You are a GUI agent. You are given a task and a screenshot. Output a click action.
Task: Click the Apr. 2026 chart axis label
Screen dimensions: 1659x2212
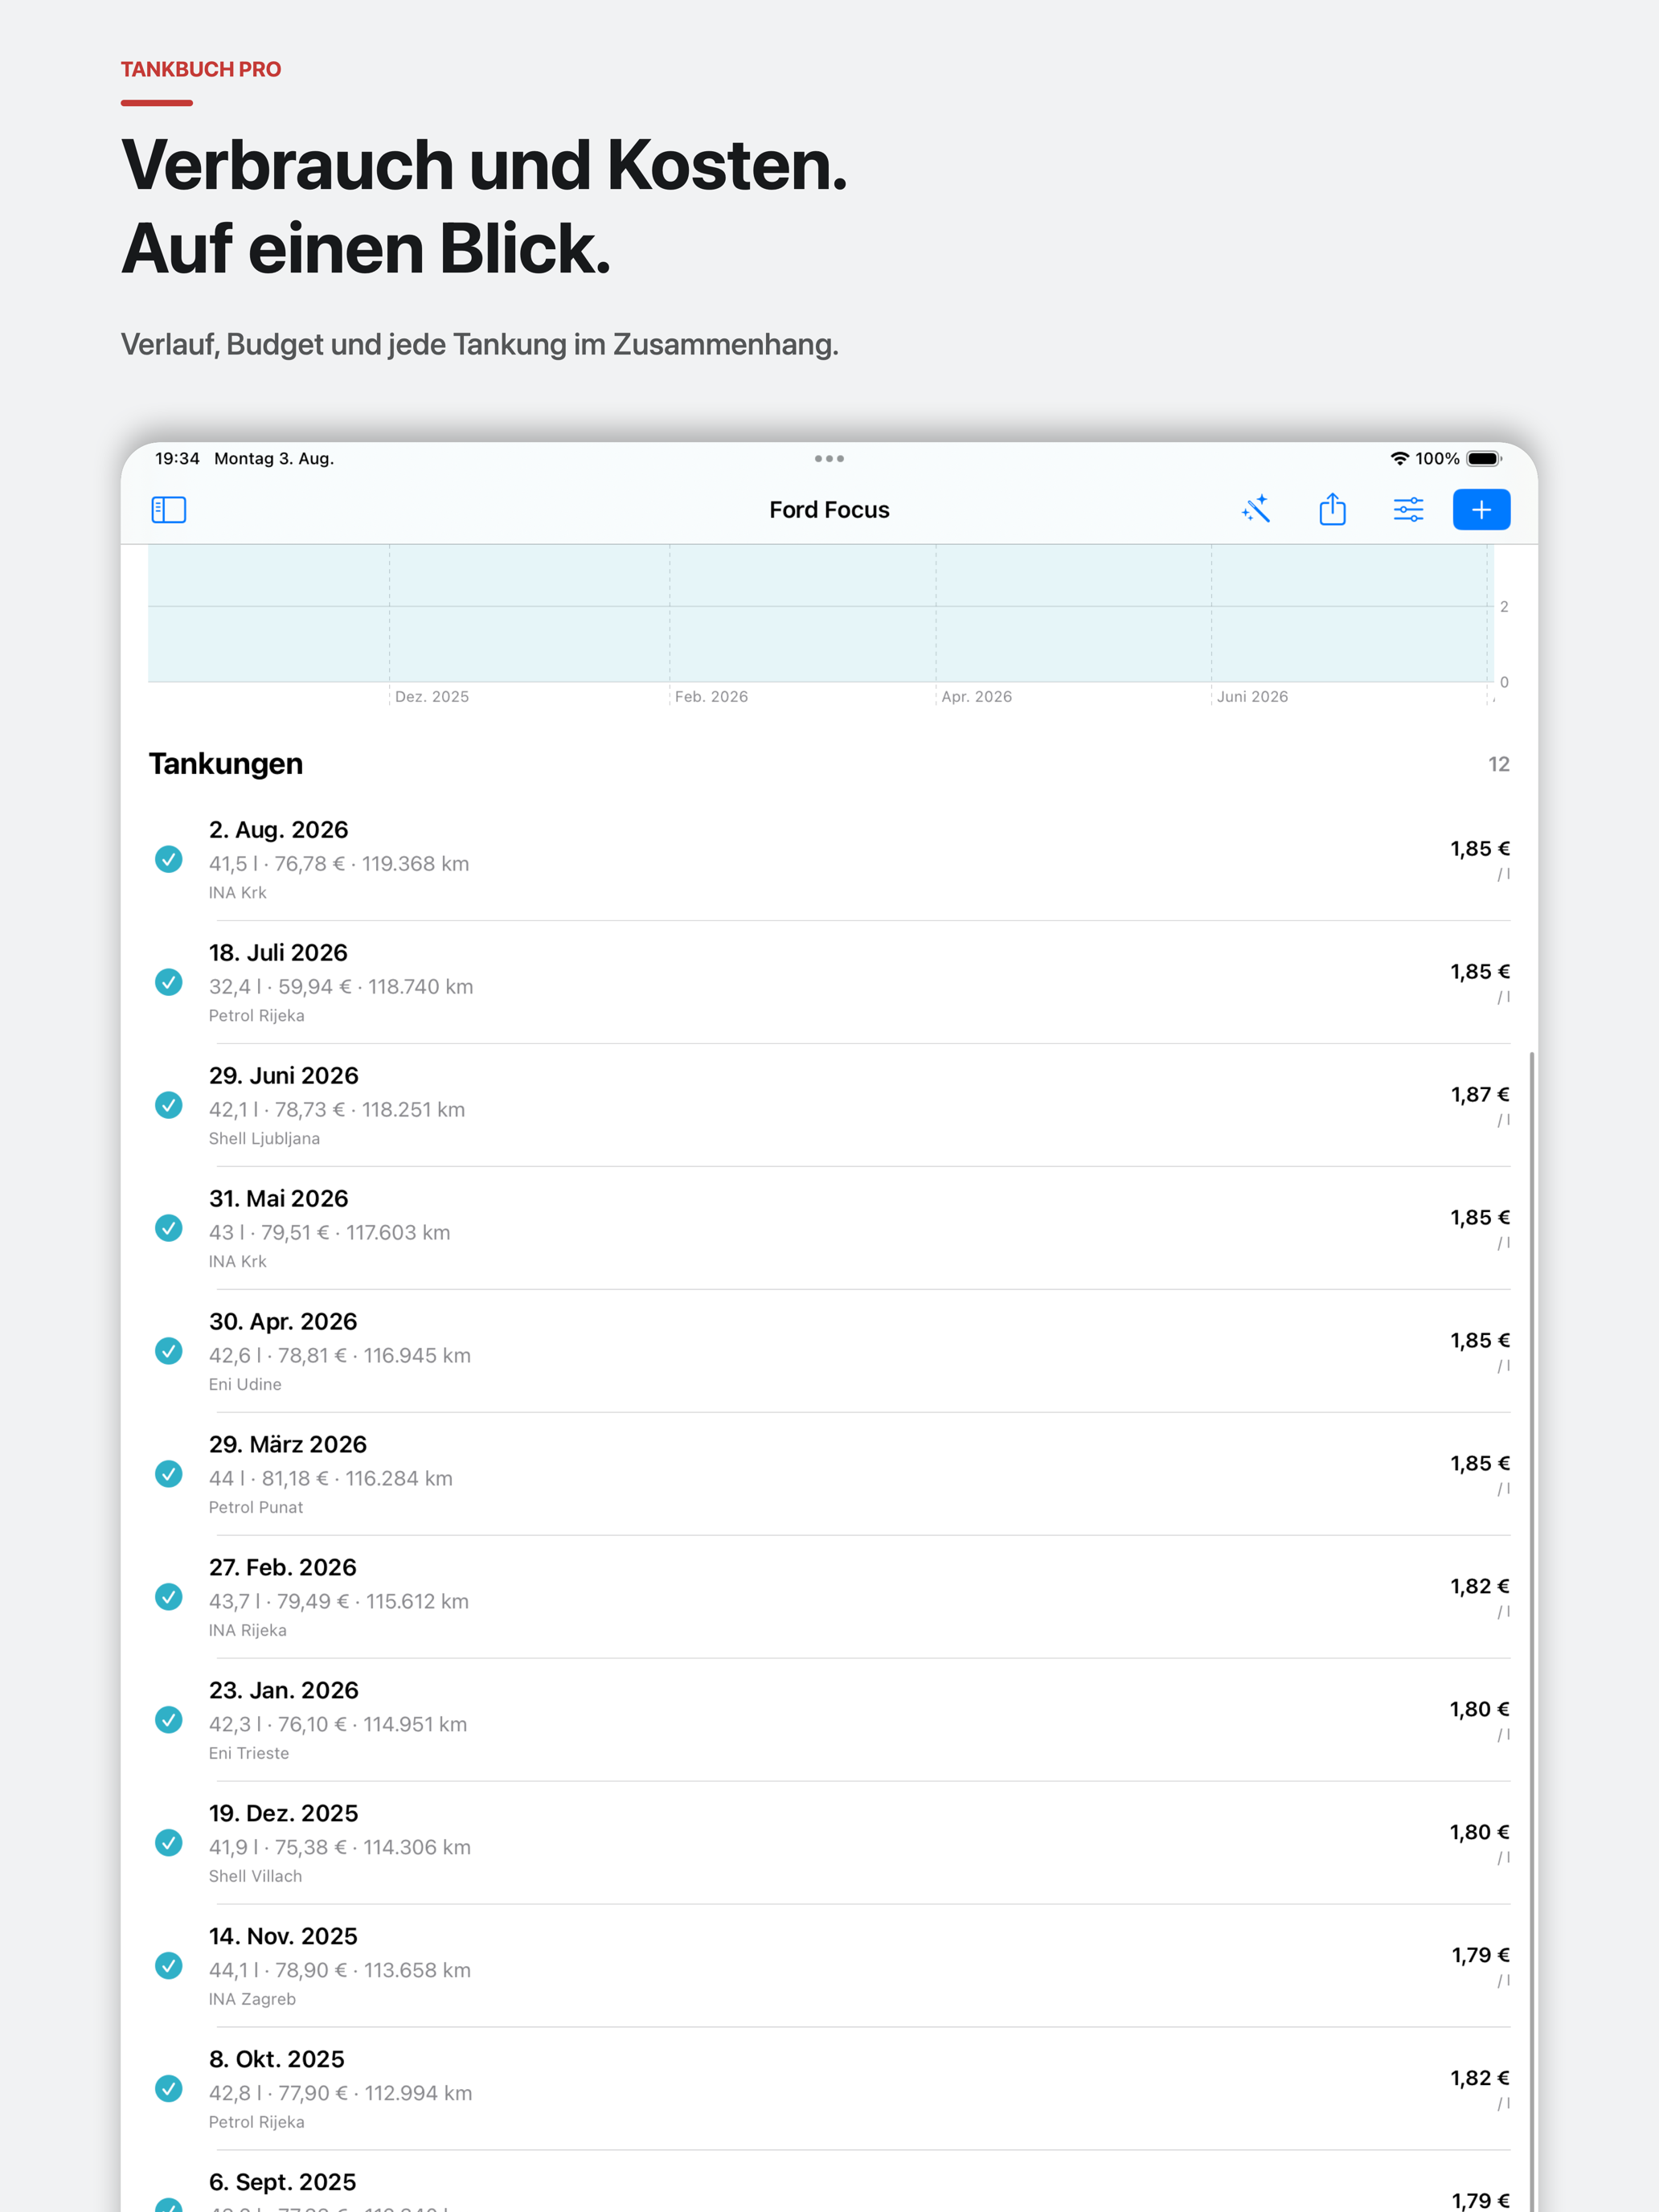point(977,697)
